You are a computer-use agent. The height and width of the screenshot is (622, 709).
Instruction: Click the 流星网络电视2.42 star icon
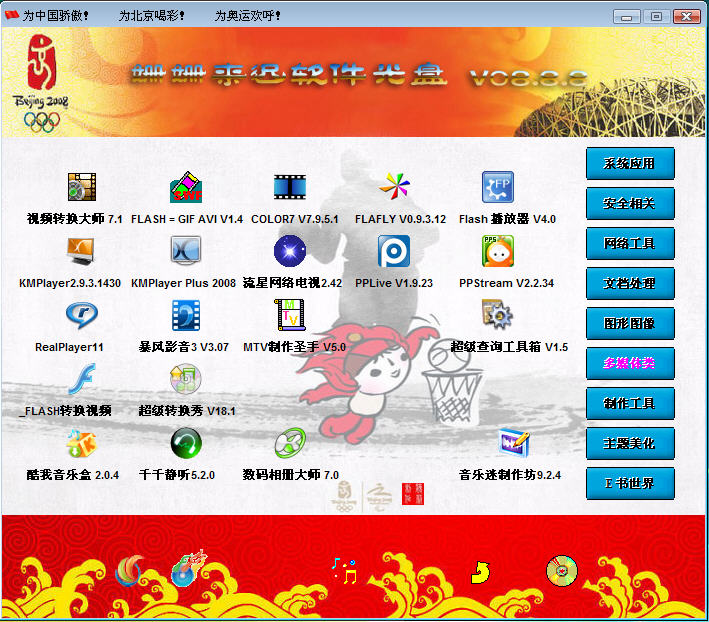click(290, 251)
